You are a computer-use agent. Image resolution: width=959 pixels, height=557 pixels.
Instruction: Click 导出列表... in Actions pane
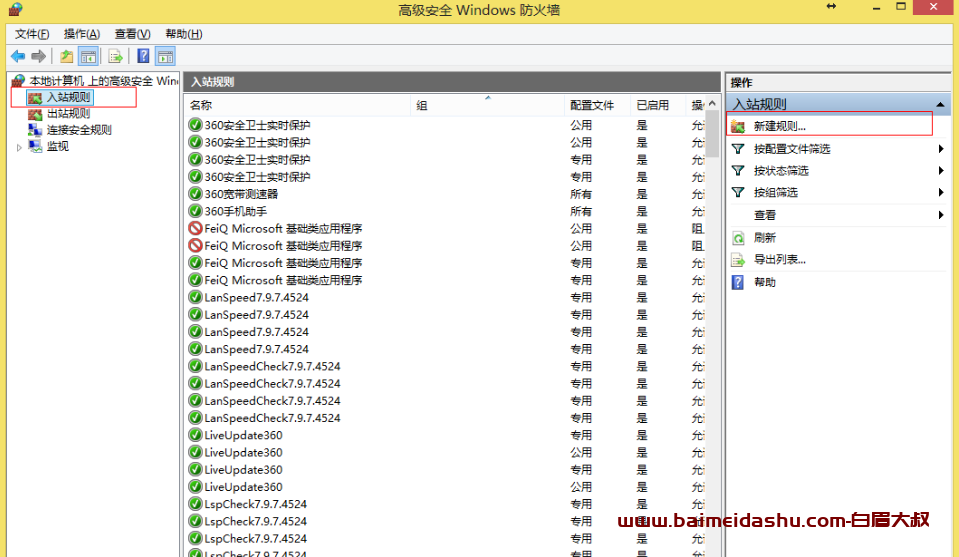pyautogui.click(x=779, y=260)
